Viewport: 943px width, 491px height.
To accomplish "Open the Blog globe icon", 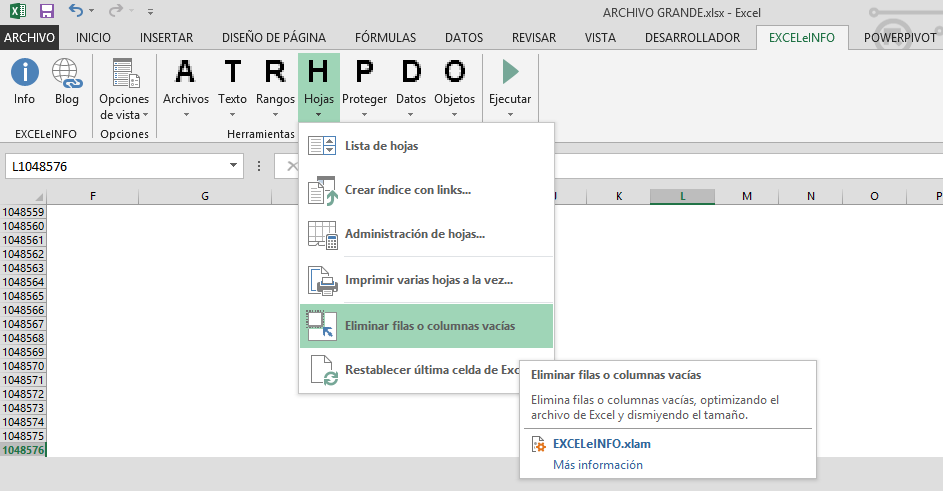I will click(67, 74).
